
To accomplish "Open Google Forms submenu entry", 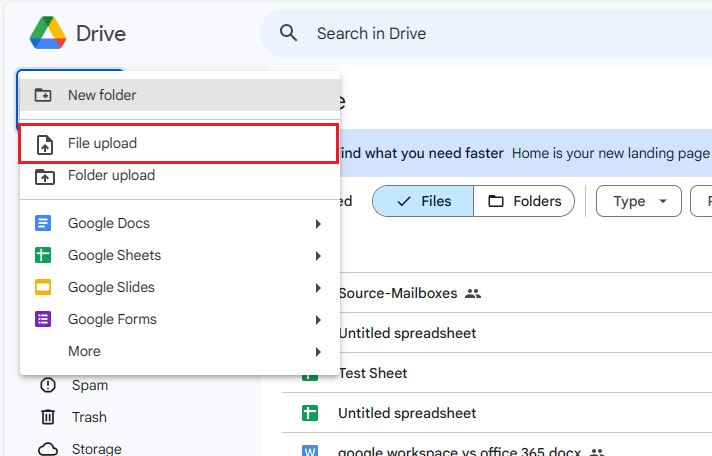I will 180,319.
